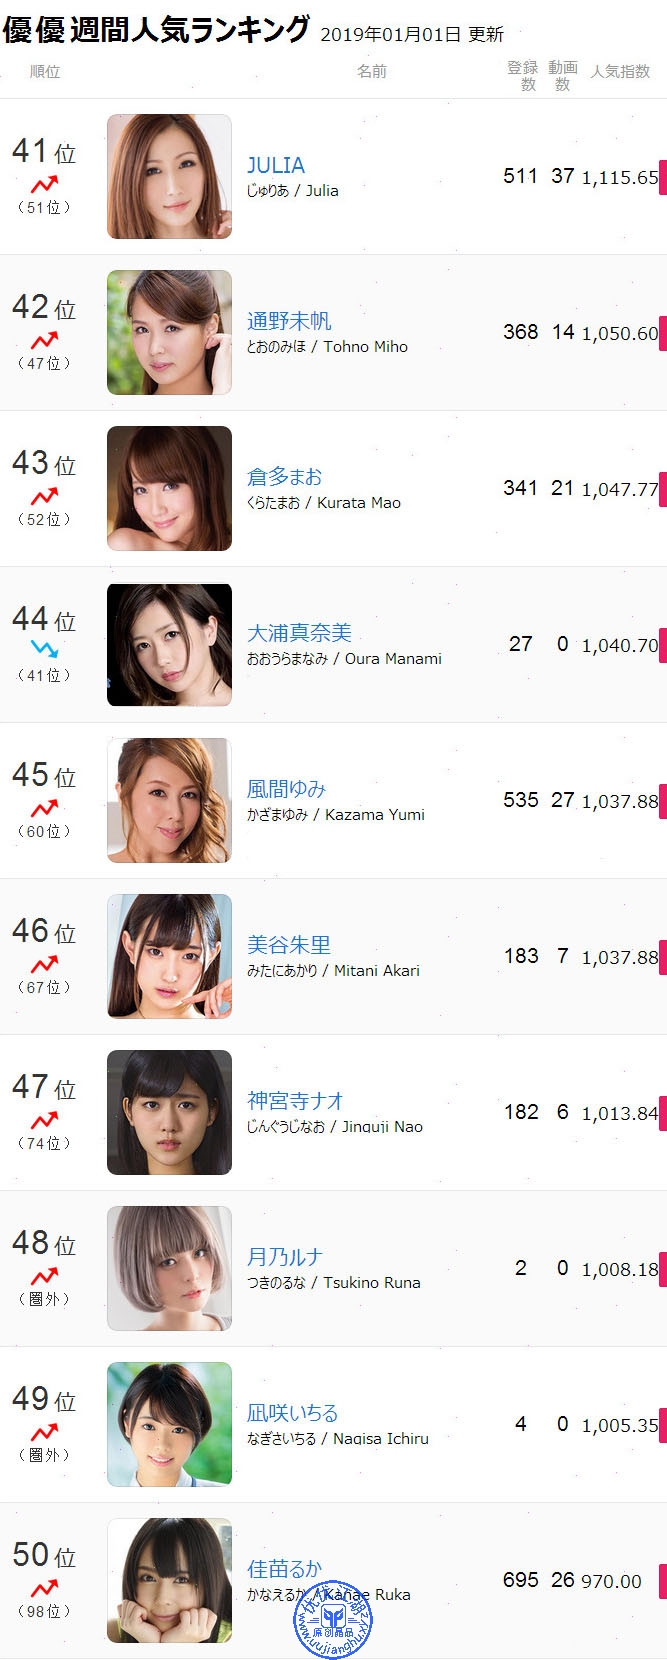Image resolution: width=667 pixels, height=1660 pixels.
Task: Click 凪咲いちる's profile thumbnail
Action: point(169,1424)
